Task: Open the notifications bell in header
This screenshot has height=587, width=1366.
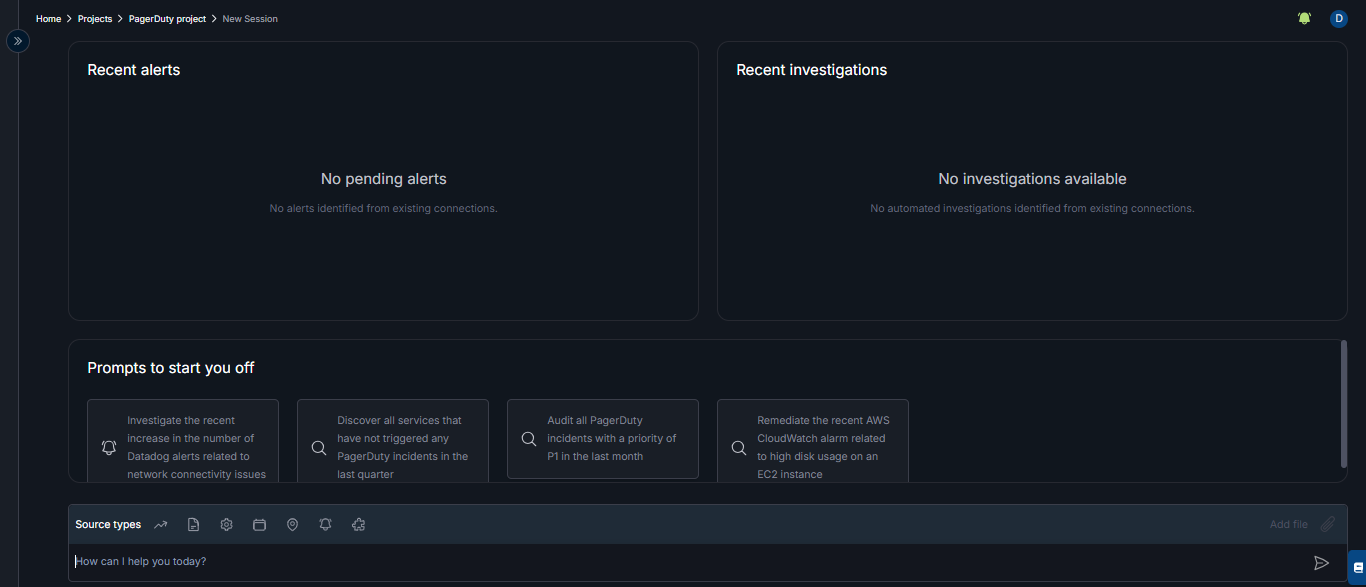Action: [1304, 19]
